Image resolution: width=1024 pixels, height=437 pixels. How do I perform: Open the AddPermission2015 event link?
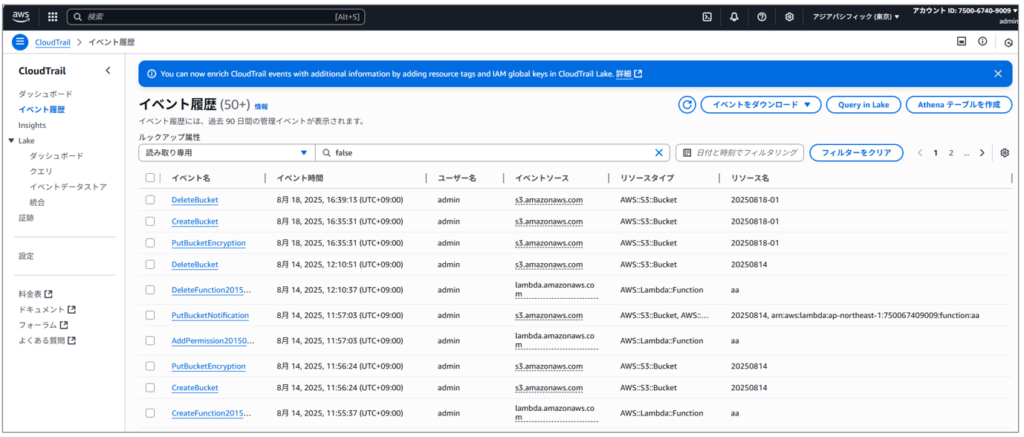click(213, 340)
